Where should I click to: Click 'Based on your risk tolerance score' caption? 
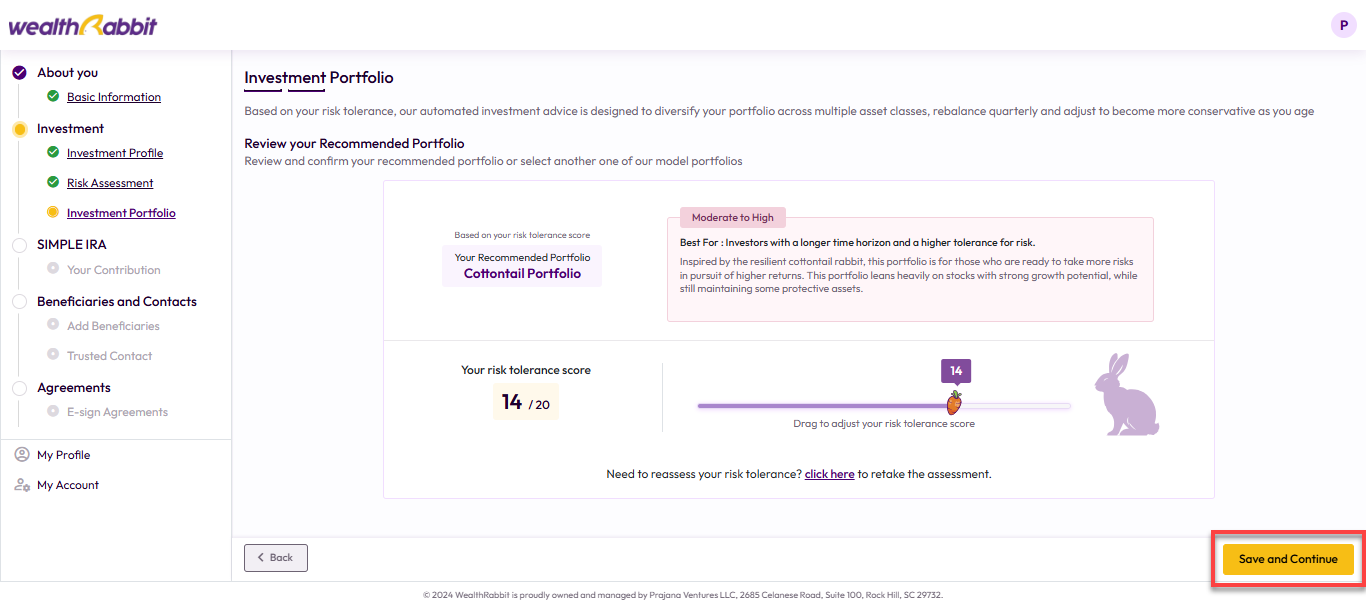[522, 236]
